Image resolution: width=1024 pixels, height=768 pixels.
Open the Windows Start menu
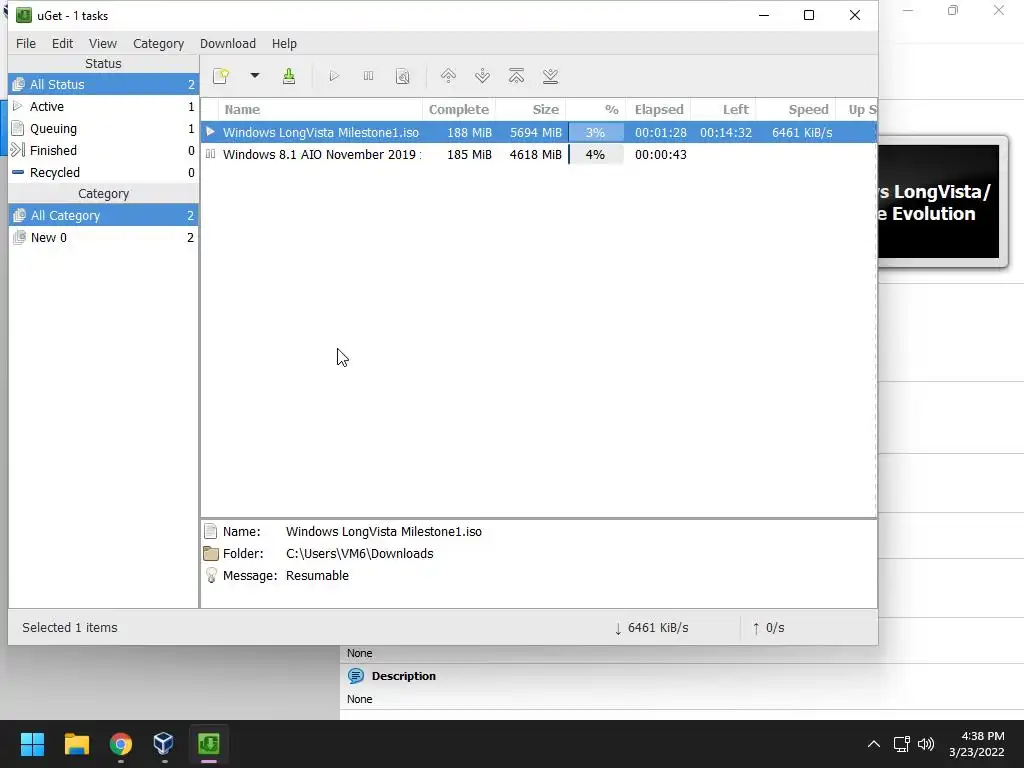pos(33,744)
